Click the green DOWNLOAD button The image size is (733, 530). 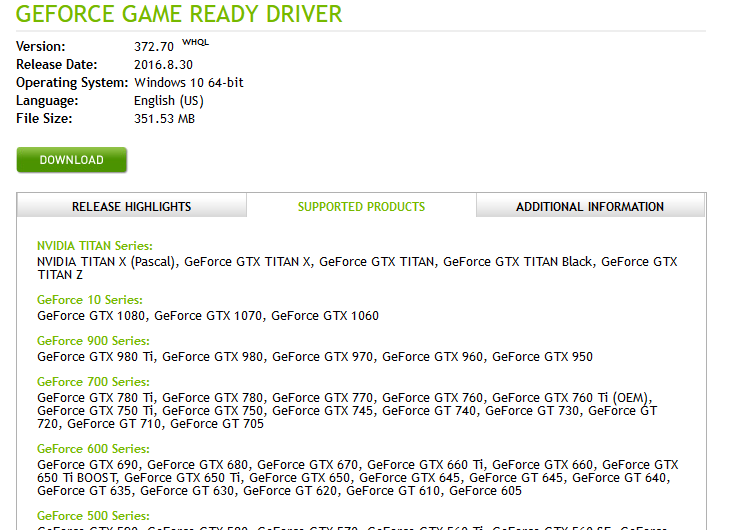[72, 160]
